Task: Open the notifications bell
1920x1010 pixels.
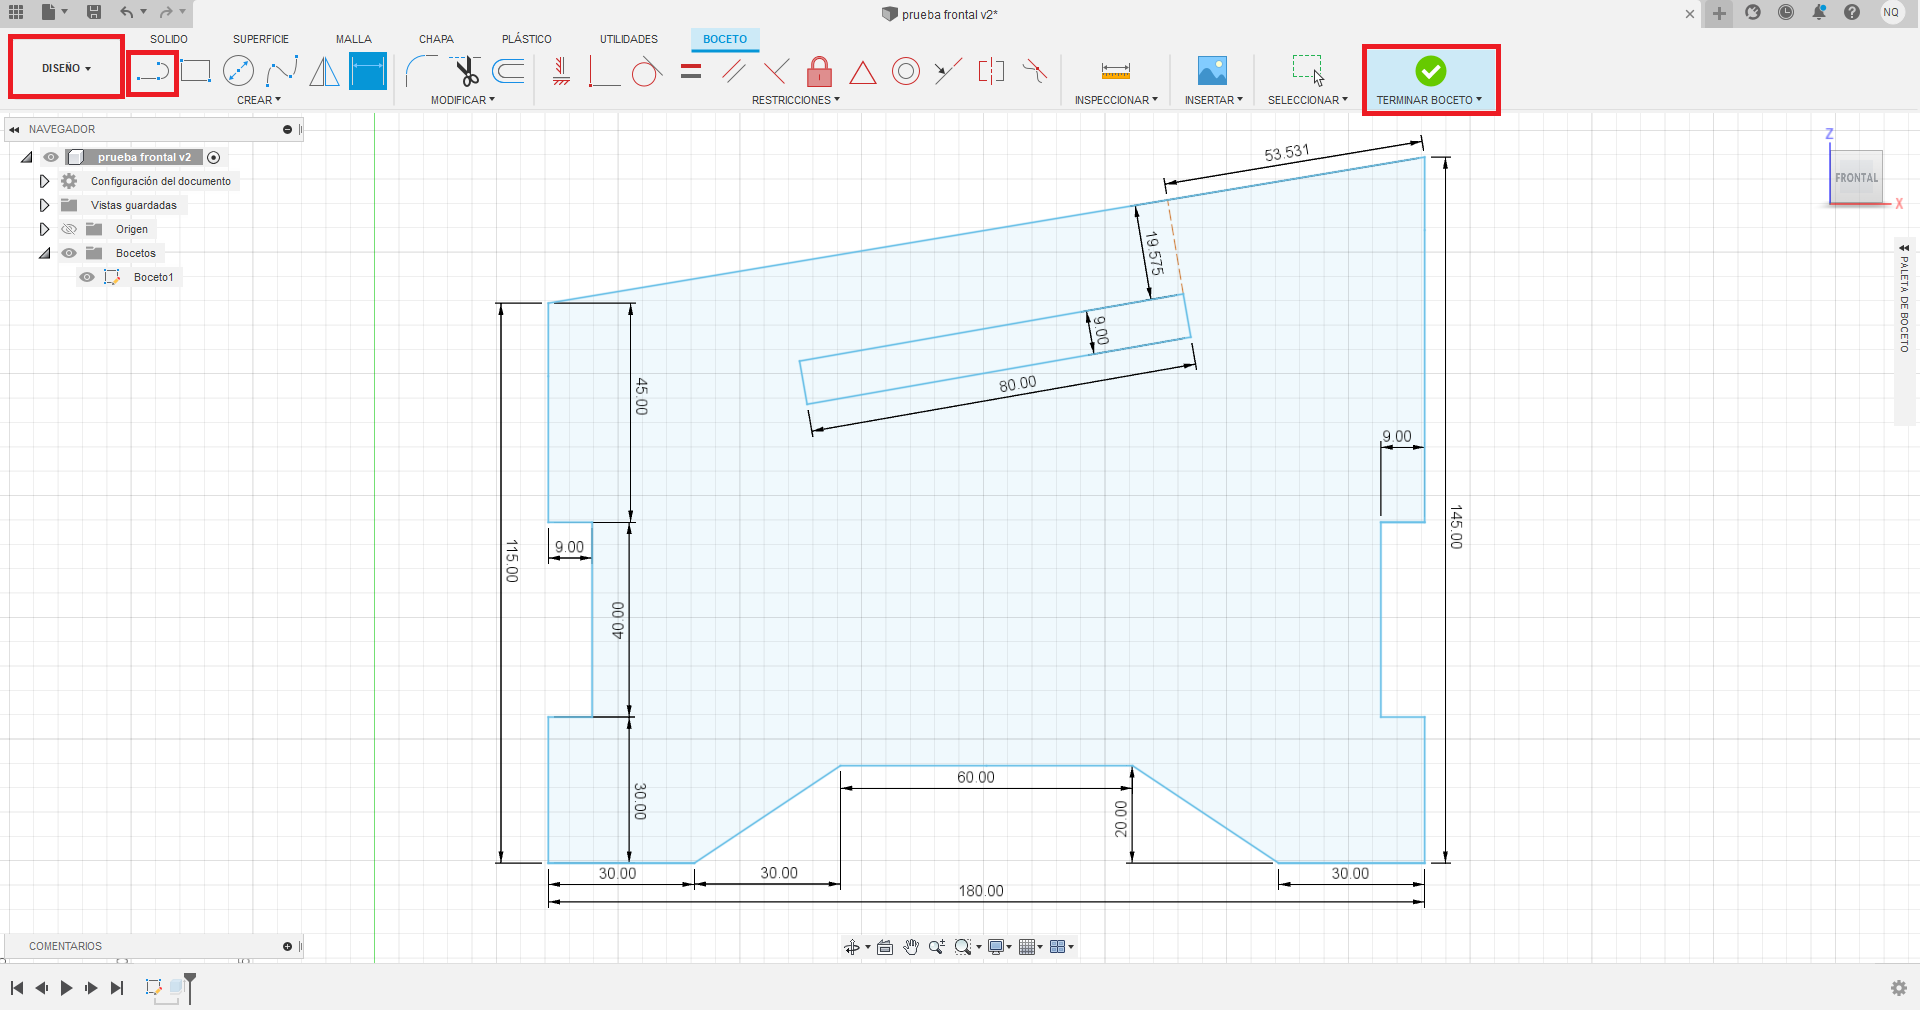Action: point(1819,12)
